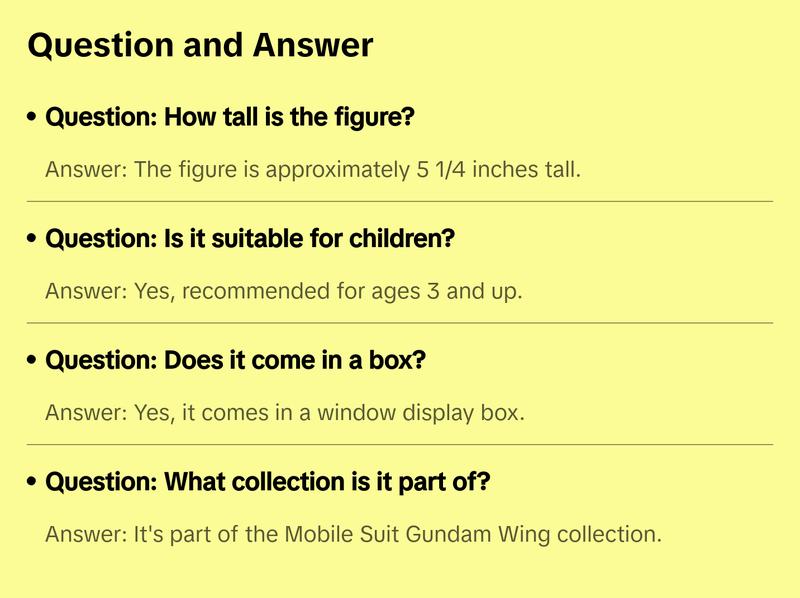
Task: Click the bullet before the "suitable for children" question
Action: tap(33, 240)
